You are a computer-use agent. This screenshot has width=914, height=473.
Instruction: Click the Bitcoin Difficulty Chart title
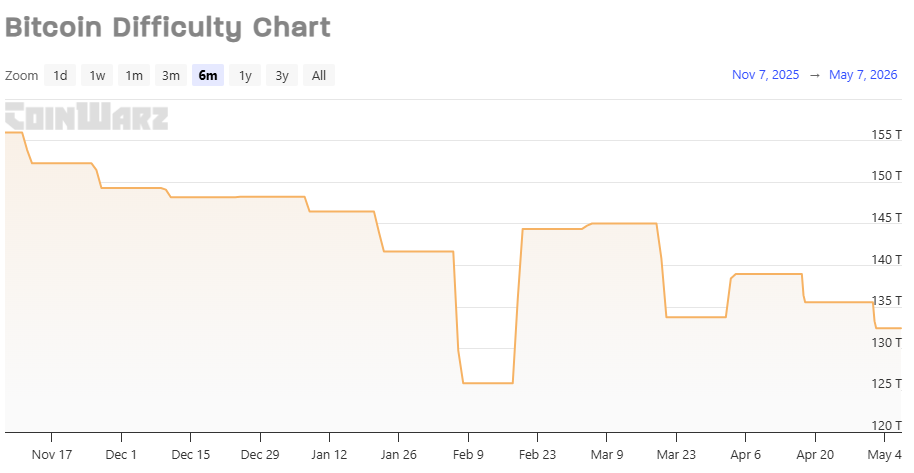point(168,27)
